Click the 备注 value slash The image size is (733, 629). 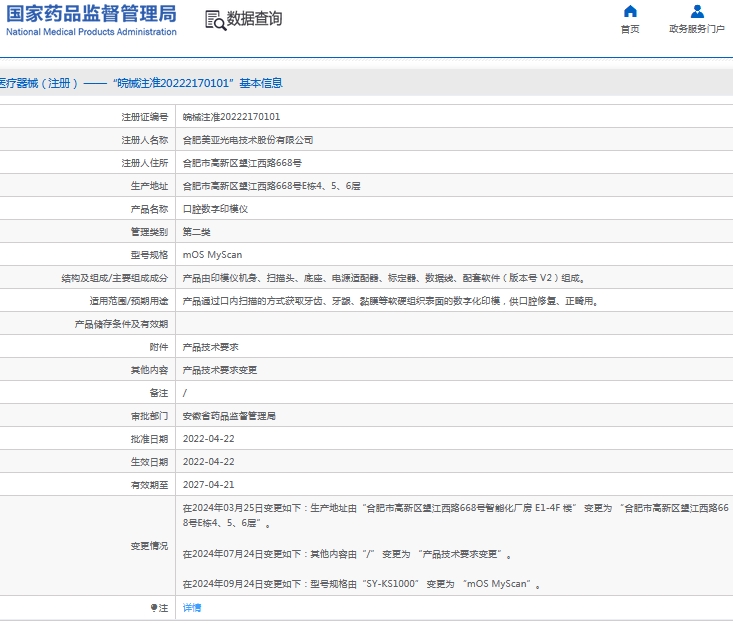pyautogui.click(x=185, y=393)
